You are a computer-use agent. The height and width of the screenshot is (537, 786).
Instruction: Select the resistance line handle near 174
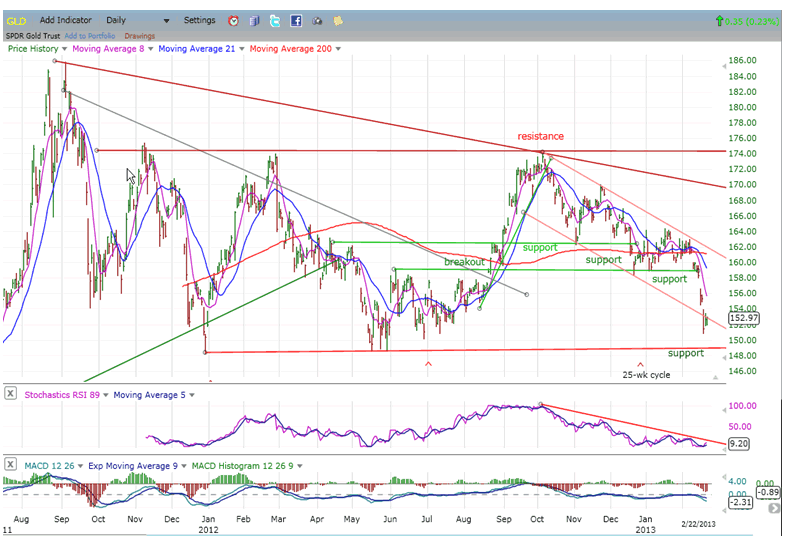97,150
